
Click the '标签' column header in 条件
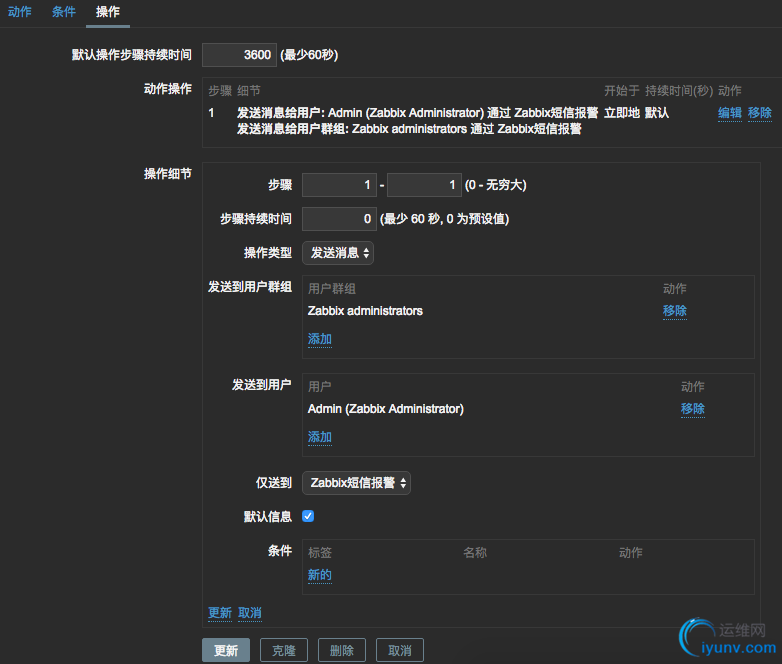click(x=320, y=553)
